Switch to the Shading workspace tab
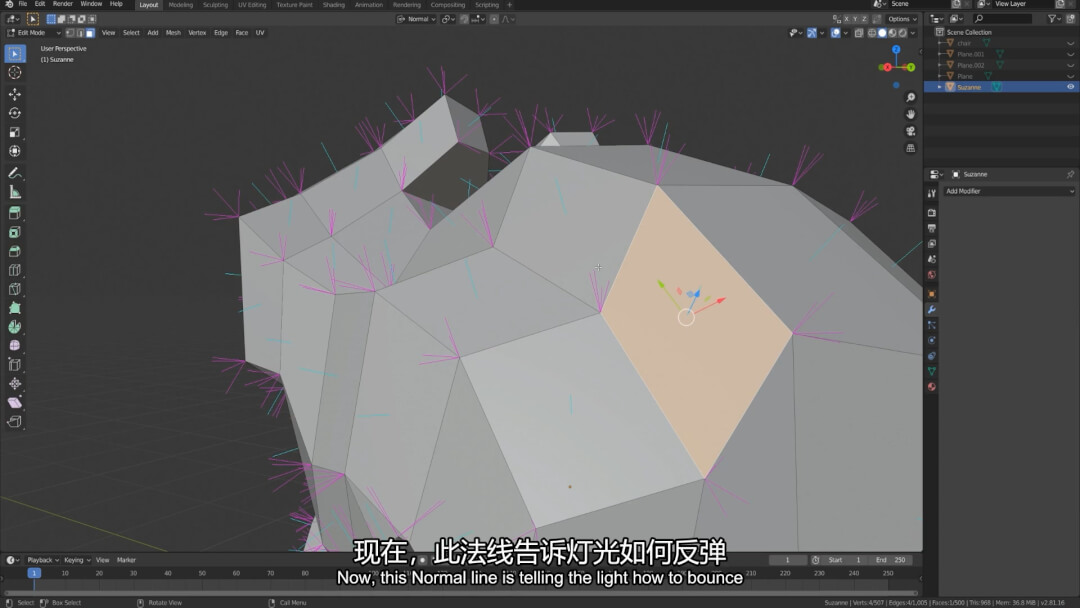This screenshot has height=608, width=1080. coord(333,5)
